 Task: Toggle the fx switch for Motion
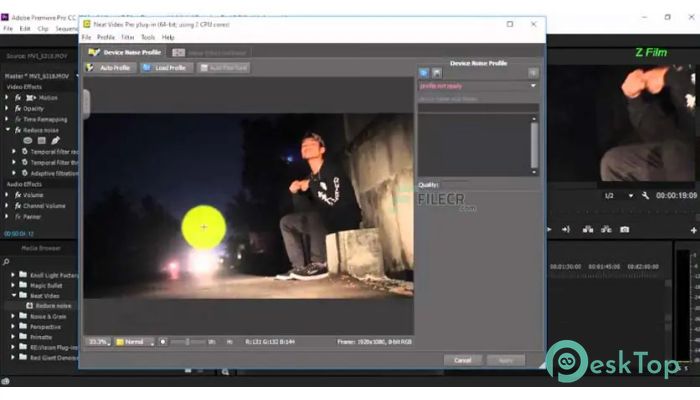tap(18, 97)
